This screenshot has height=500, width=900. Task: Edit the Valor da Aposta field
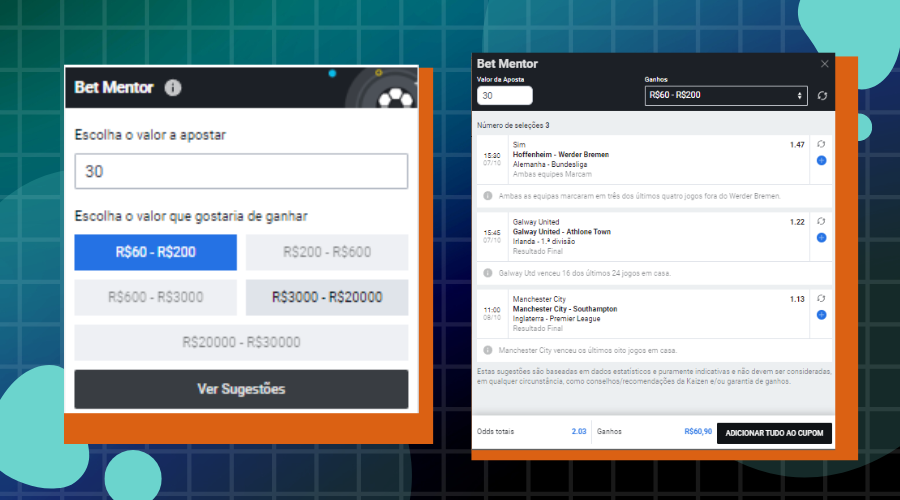pos(505,95)
